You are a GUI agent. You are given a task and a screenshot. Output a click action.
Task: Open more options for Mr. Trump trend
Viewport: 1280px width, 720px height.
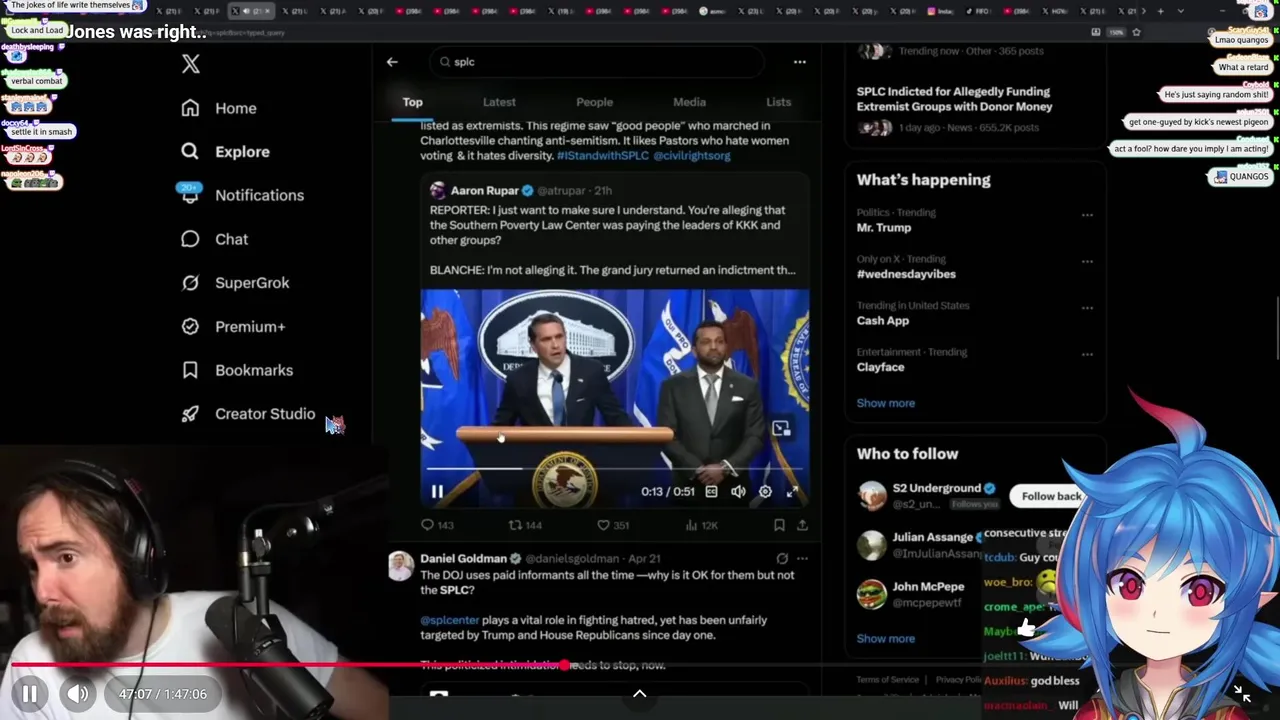point(1087,215)
